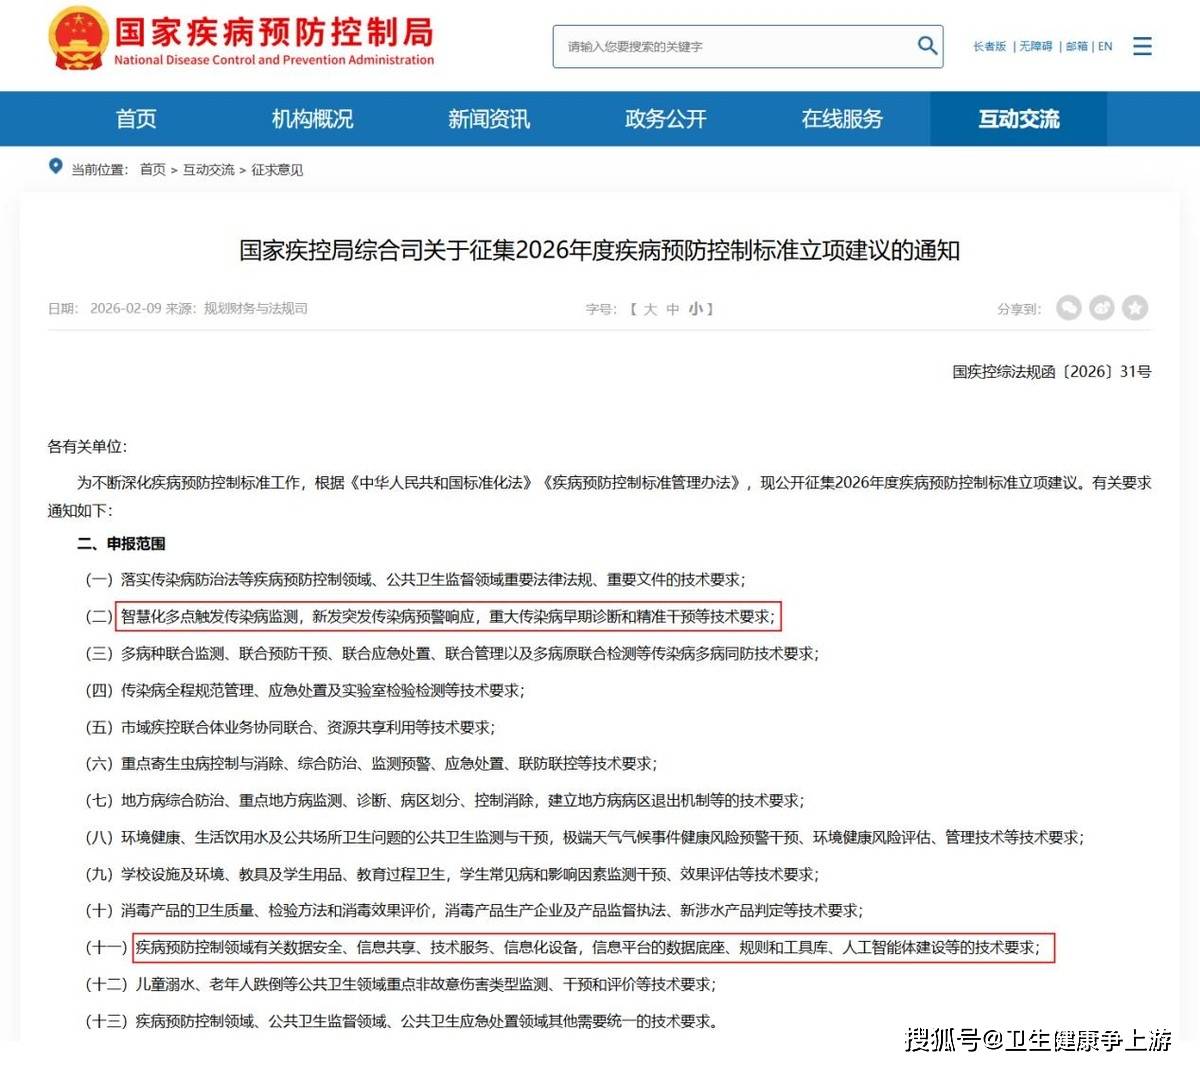
Task: Set font size to large (大)
Action: point(650,309)
